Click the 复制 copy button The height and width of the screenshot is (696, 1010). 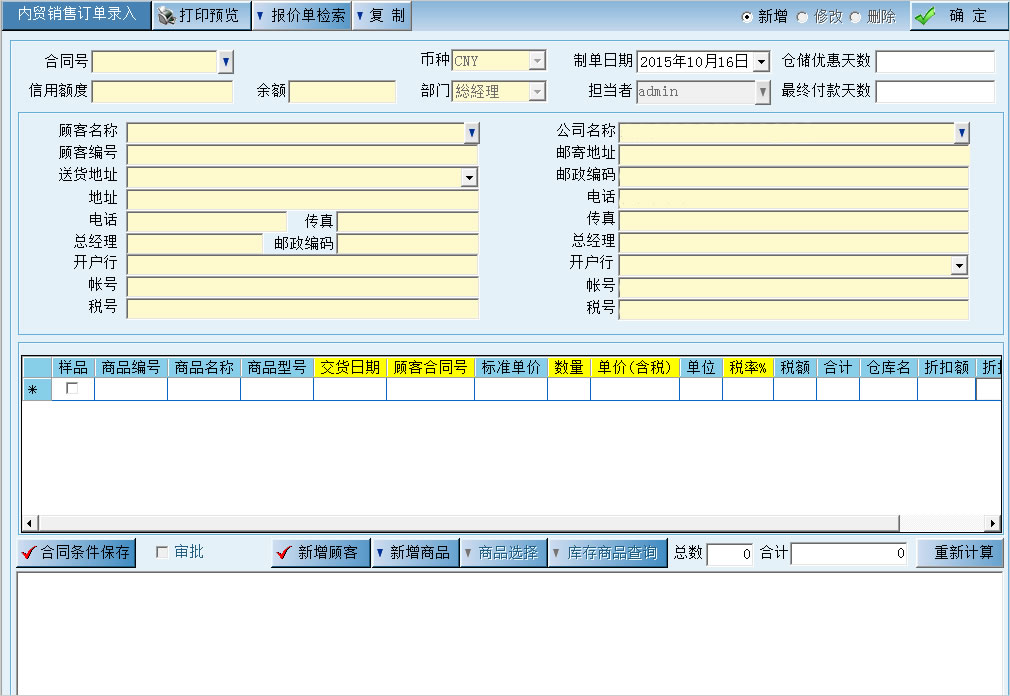point(381,16)
